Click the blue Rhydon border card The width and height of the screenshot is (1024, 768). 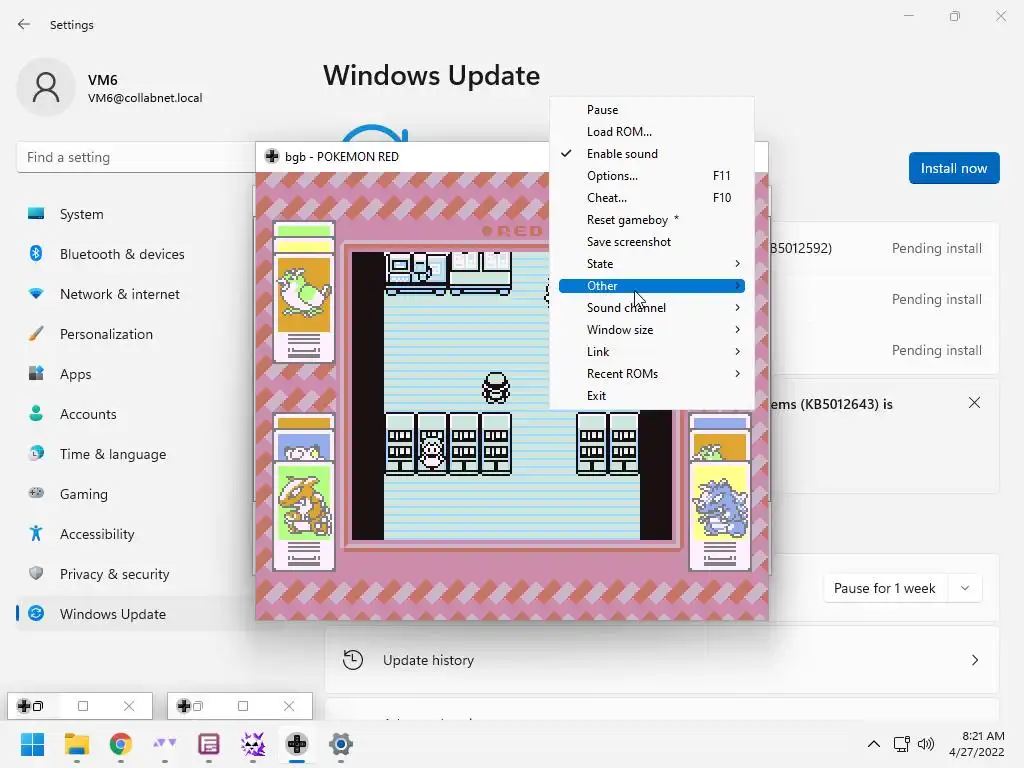click(x=720, y=516)
